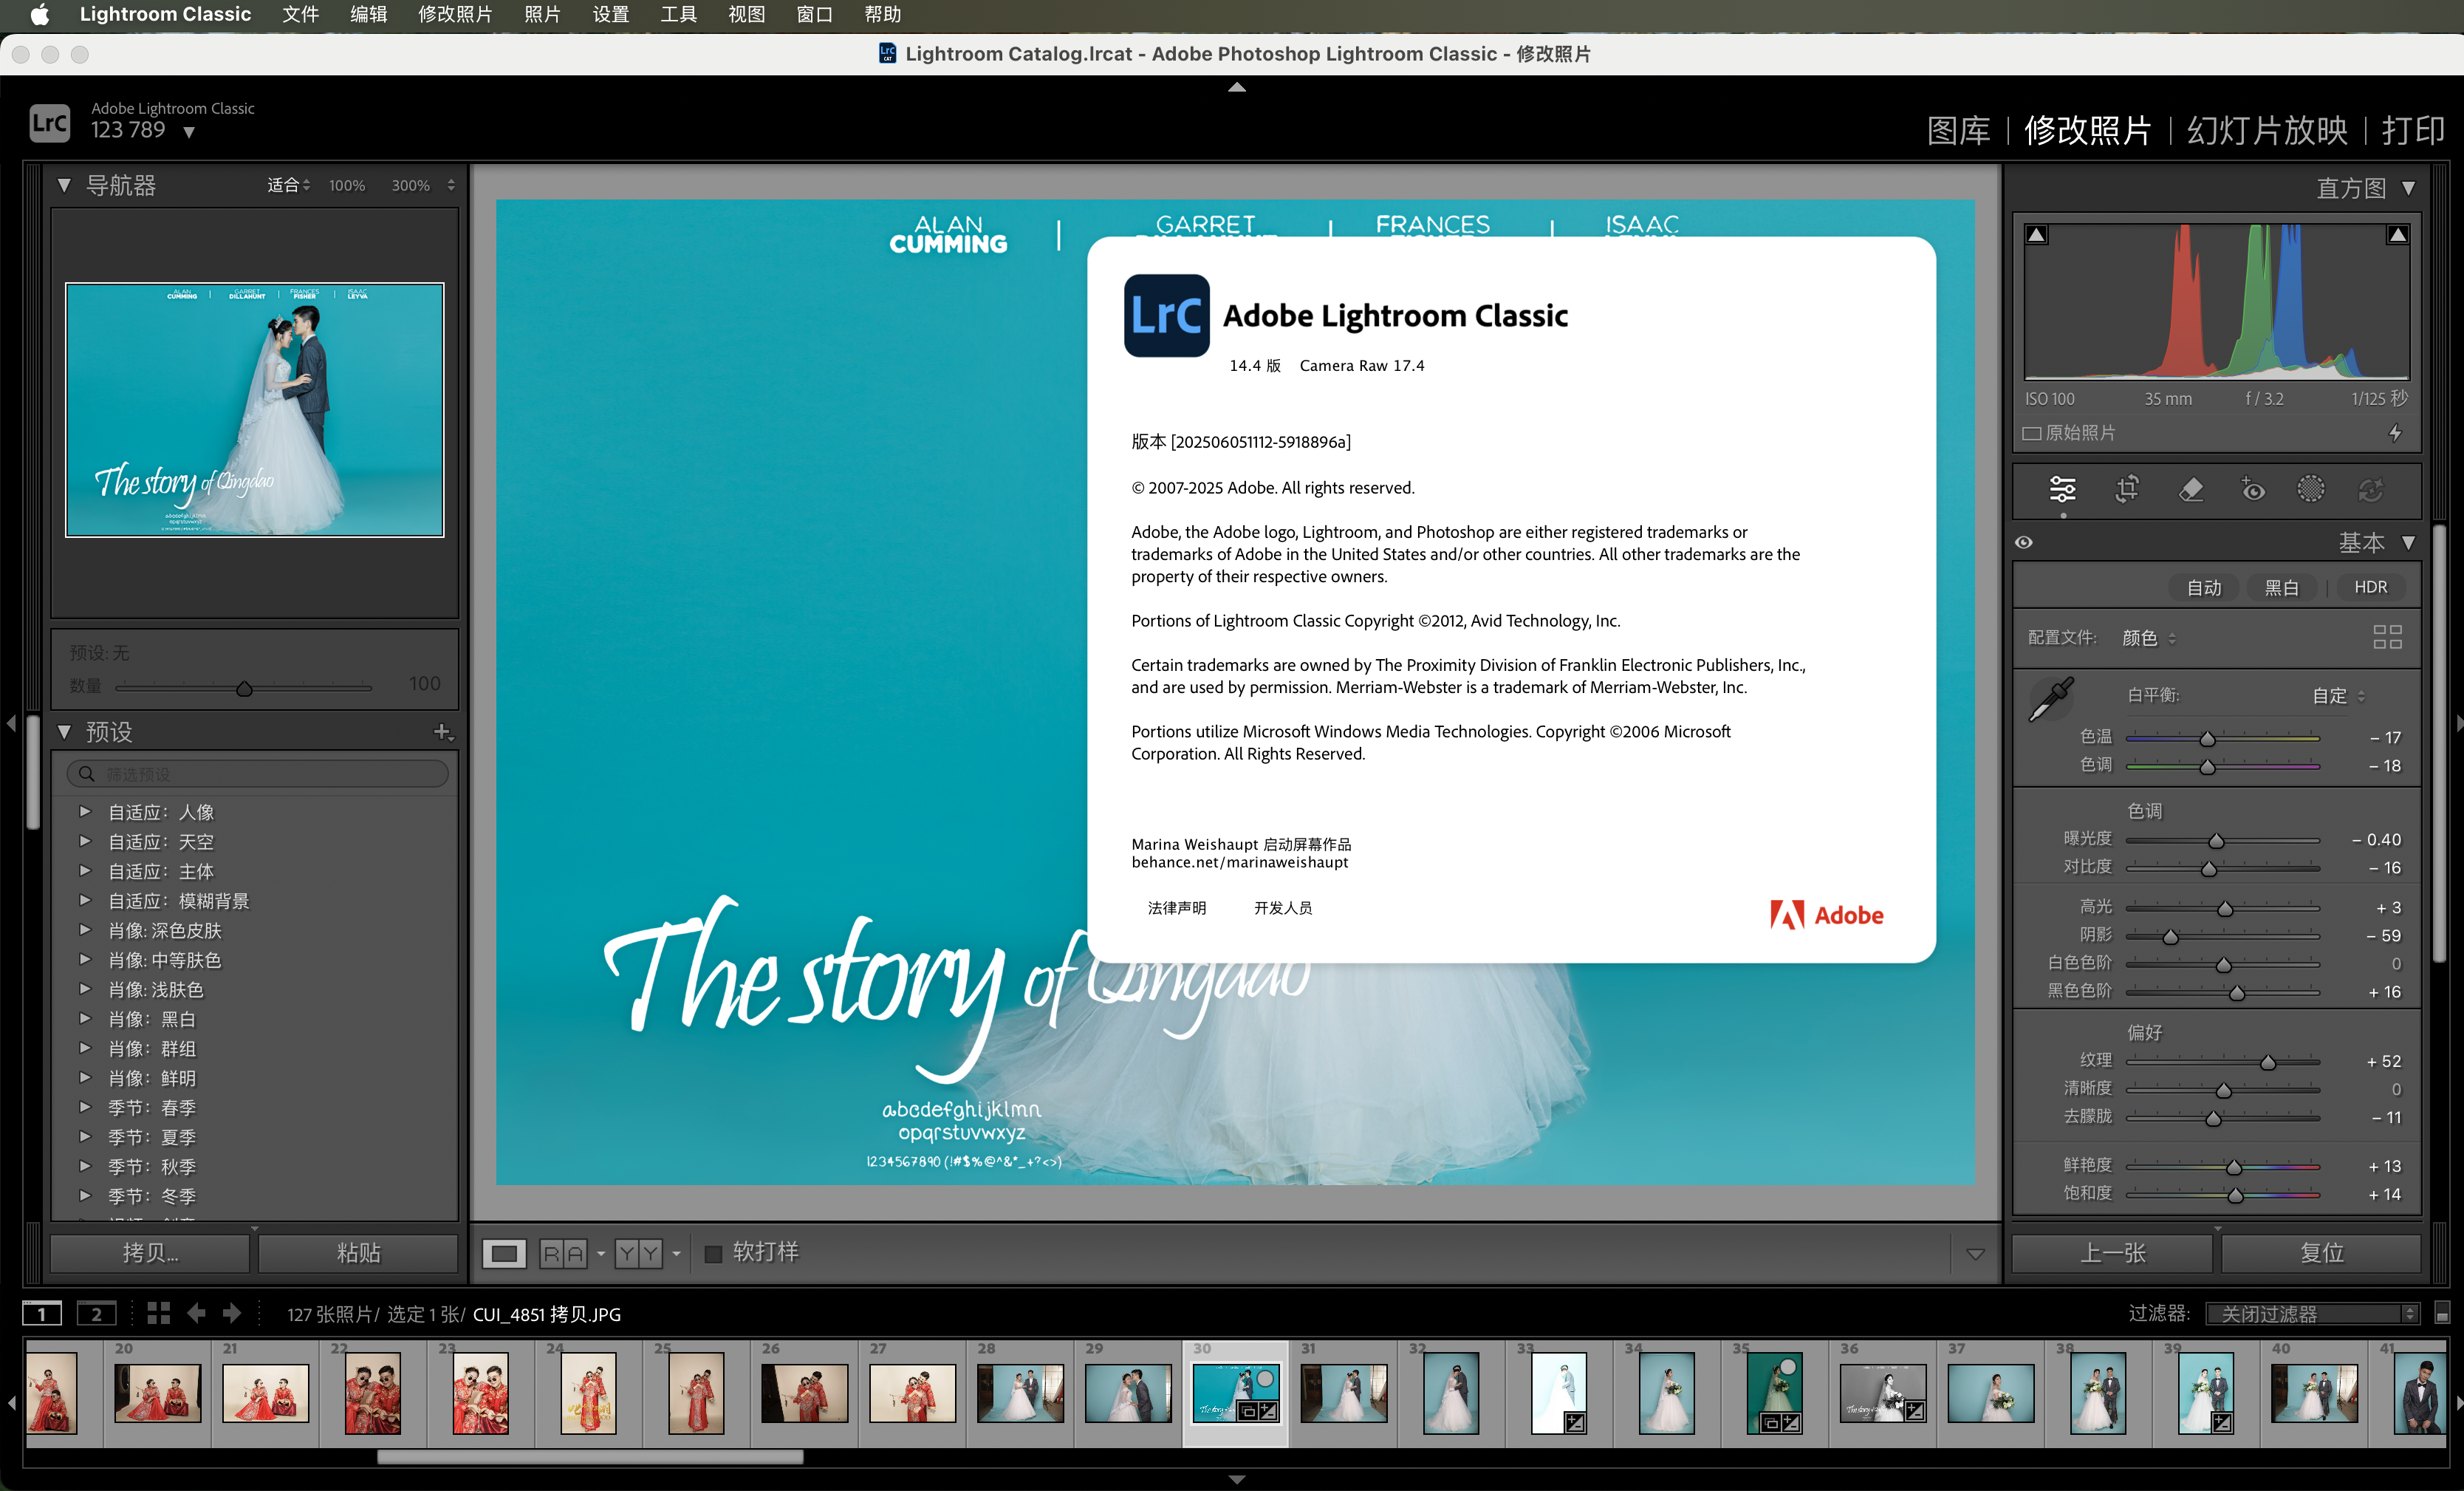Screen dimensions: 2464x1491
Task: Select the Healing eraser tool icon
Action: click(2190, 489)
